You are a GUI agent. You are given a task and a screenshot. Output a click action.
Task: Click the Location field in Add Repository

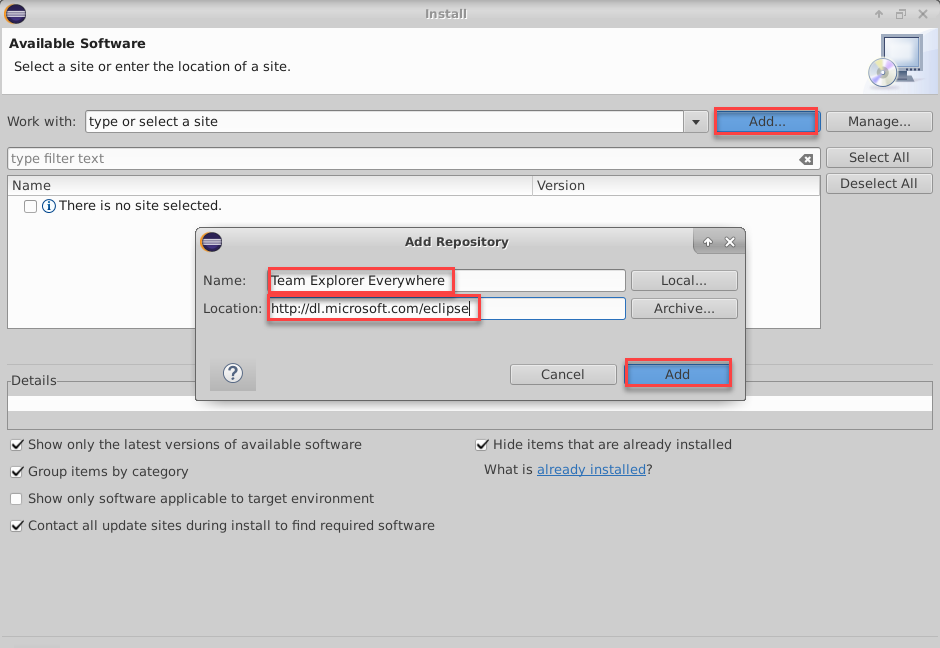(x=447, y=309)
